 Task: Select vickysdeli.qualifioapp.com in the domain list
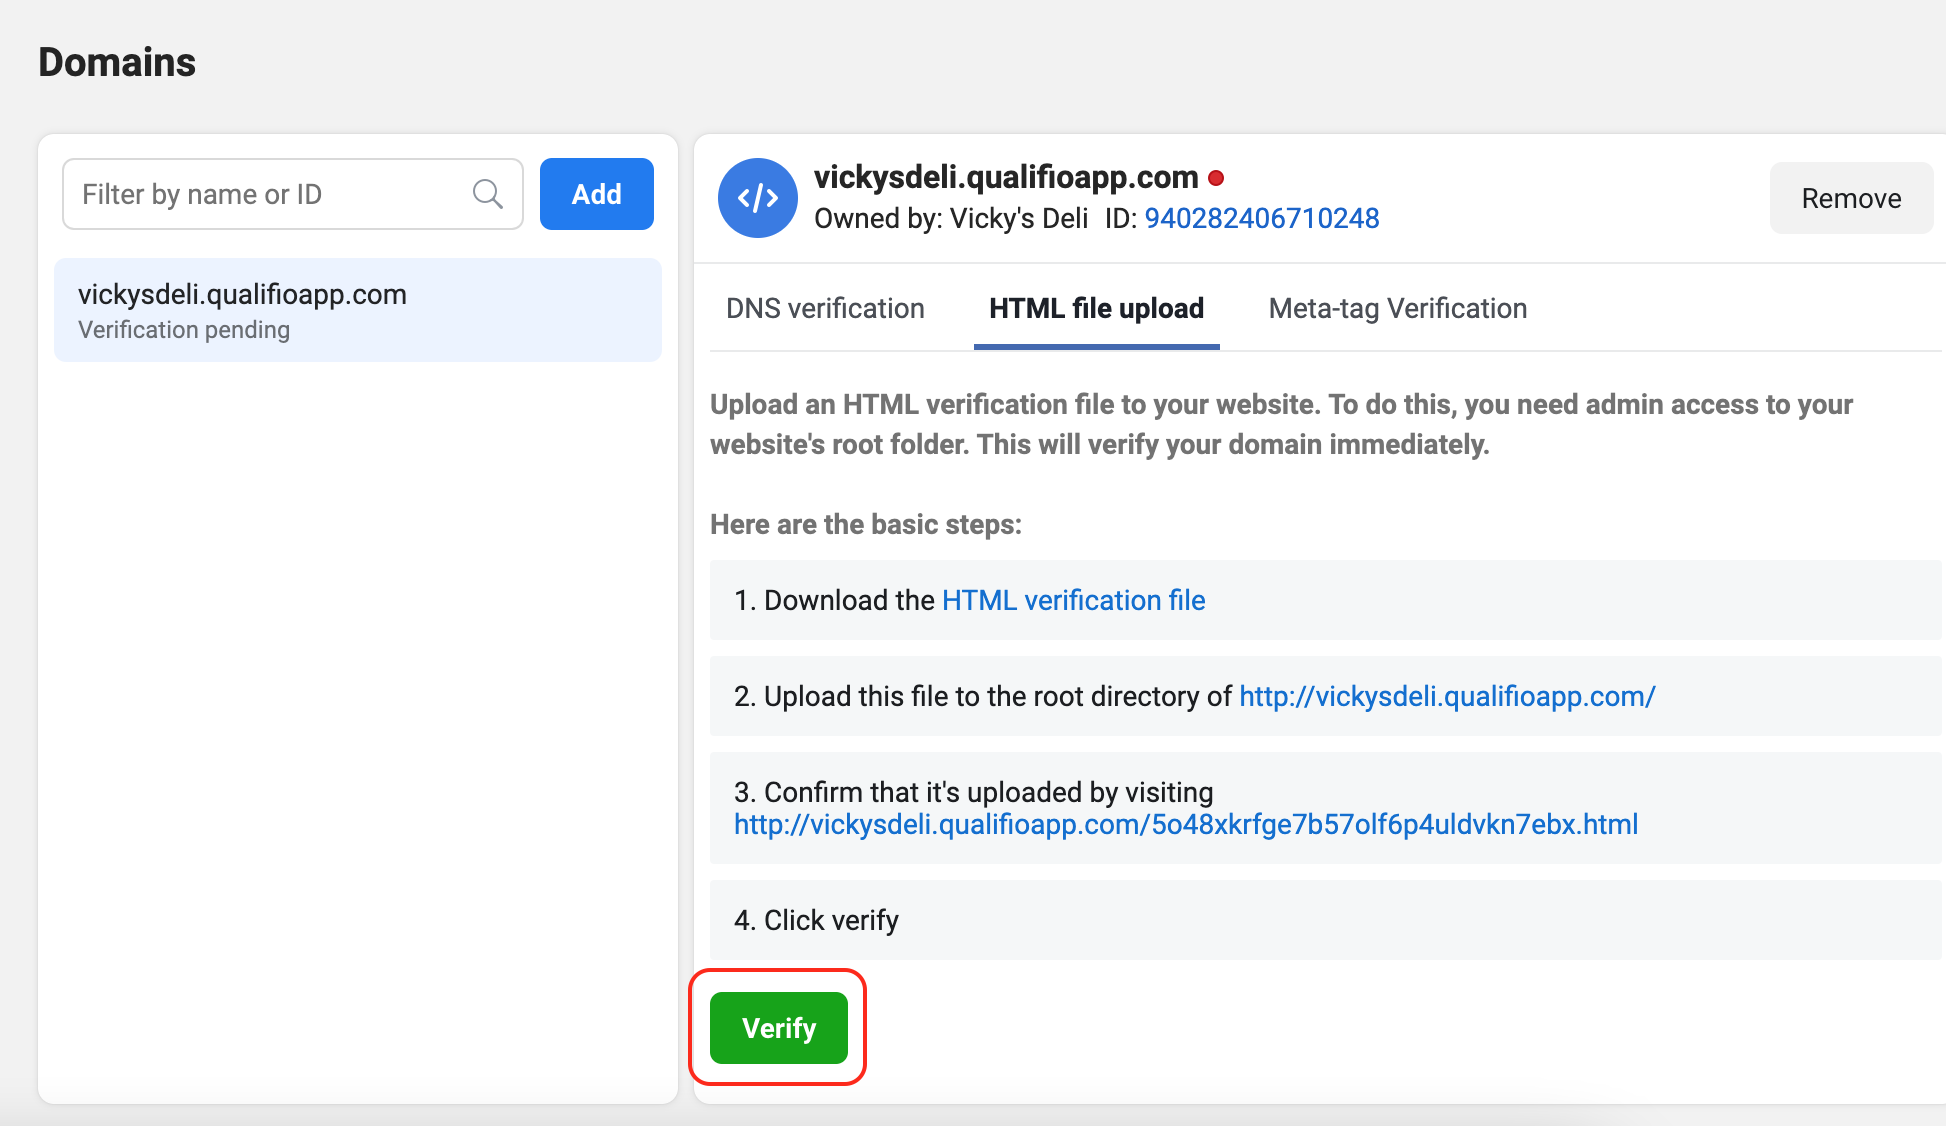358,310
